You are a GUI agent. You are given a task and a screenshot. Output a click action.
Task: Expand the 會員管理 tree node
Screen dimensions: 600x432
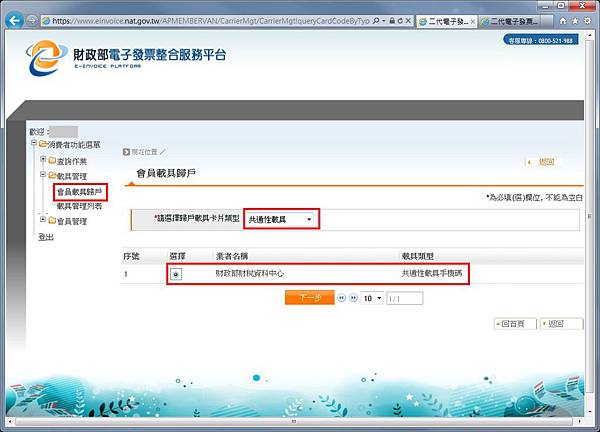coord(43,219)
